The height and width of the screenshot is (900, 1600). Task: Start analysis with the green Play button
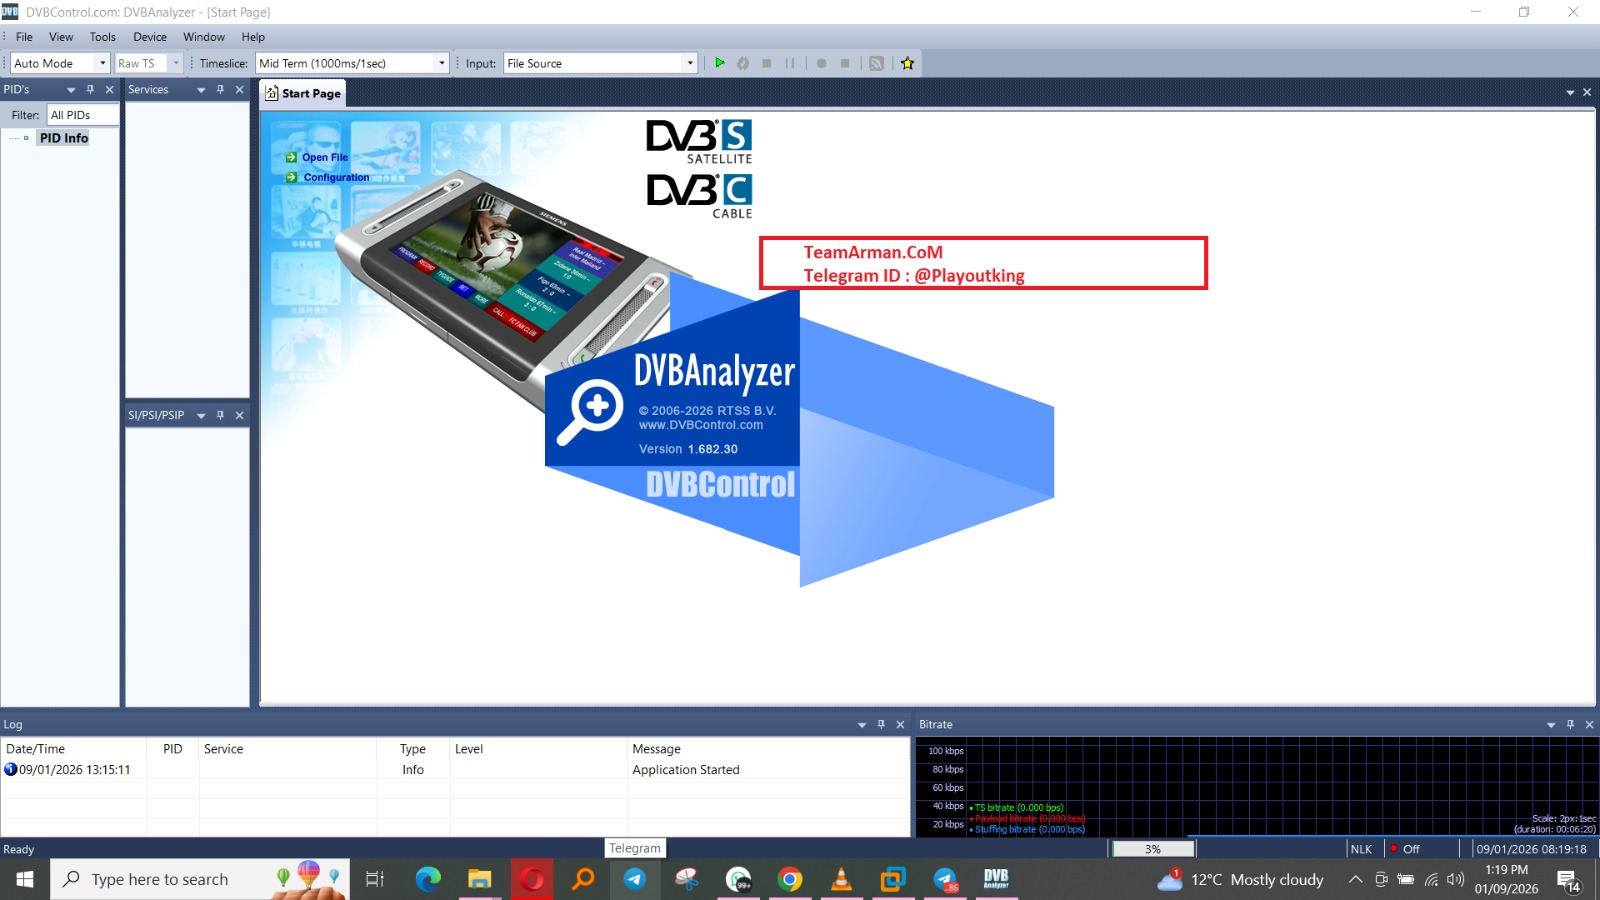(719, 63)
